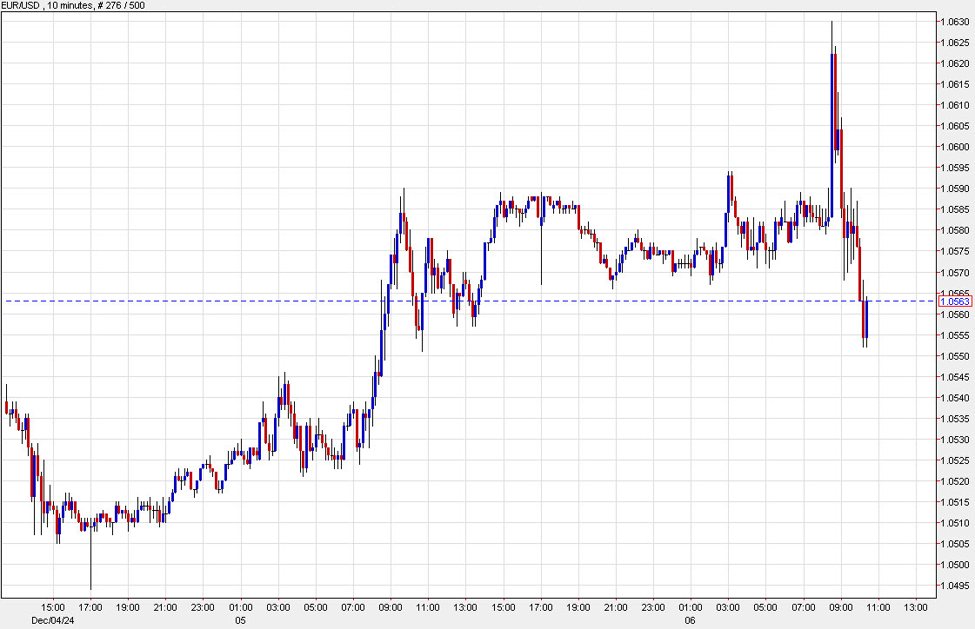Select the 1.0505 price axis label
Viewport: 975px width, 629px height.
954,544
